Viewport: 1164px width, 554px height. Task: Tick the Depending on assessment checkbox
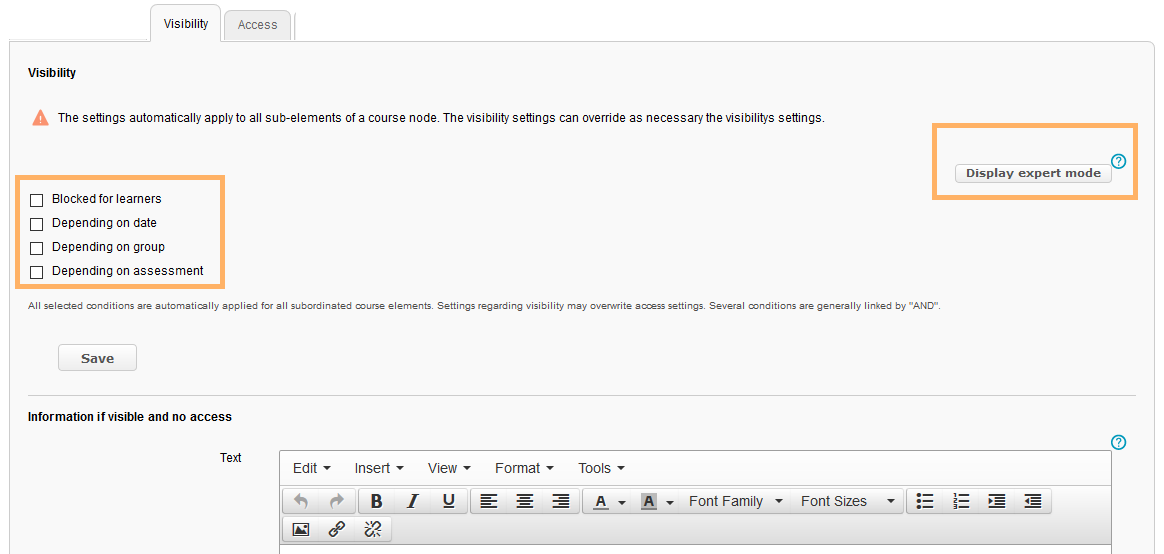(x=37, y=272)
